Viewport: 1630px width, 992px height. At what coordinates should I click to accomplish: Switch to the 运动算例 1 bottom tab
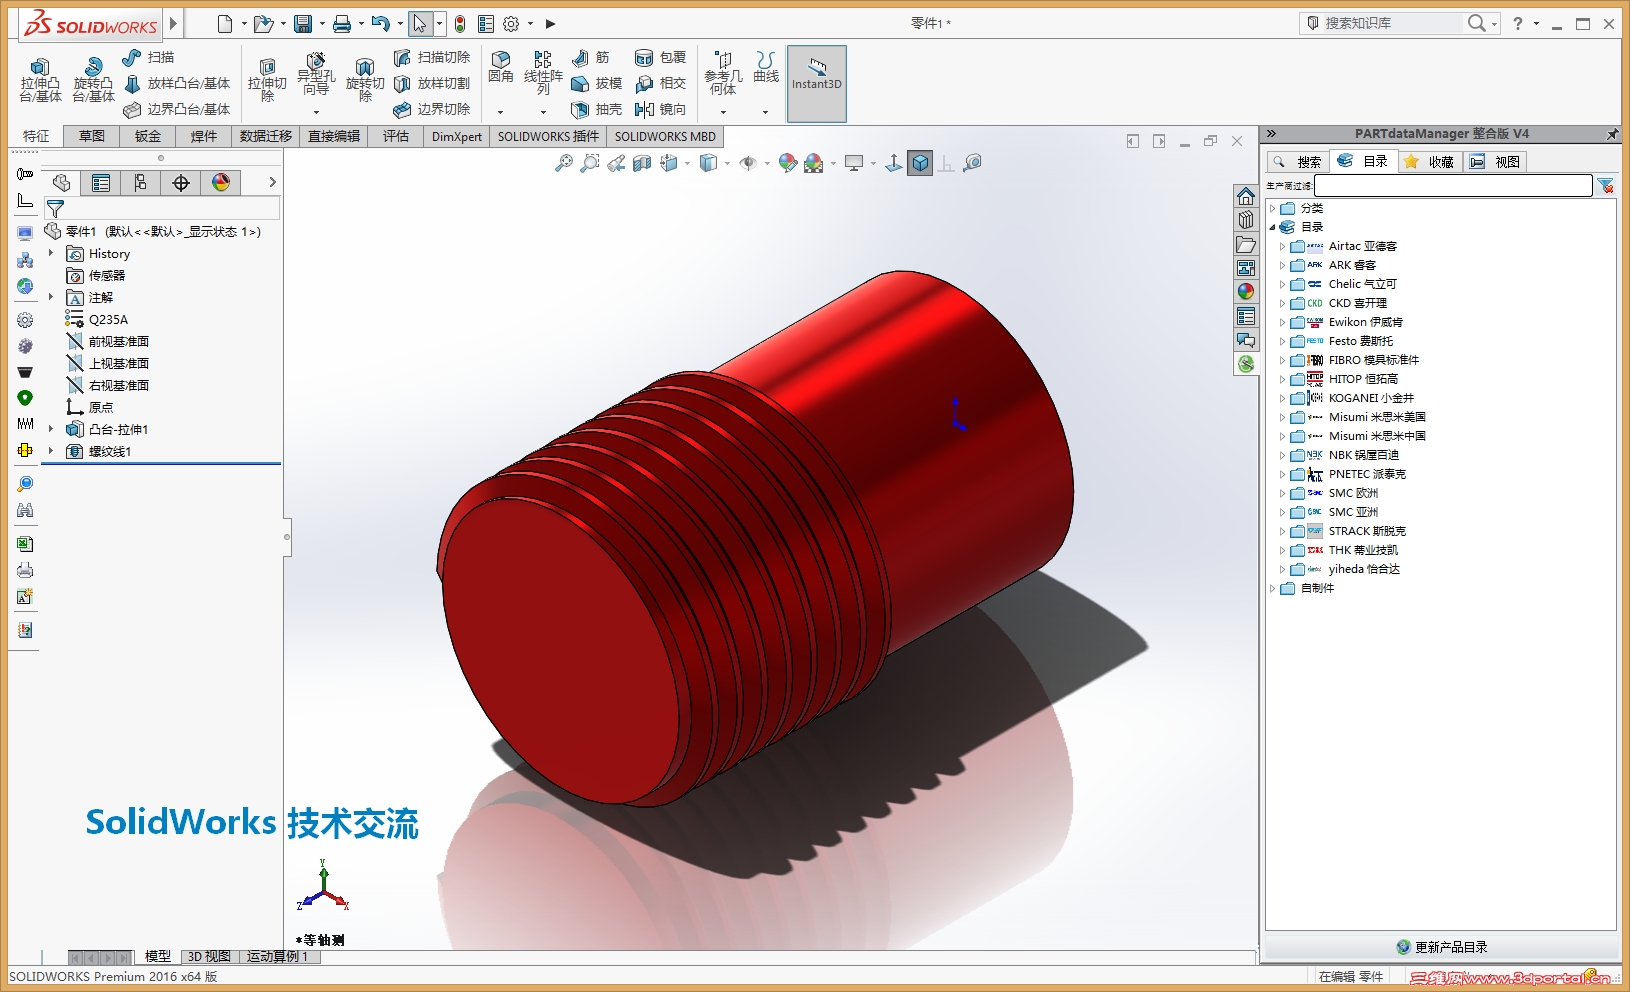pyautogui.click(x=277, y=957)
